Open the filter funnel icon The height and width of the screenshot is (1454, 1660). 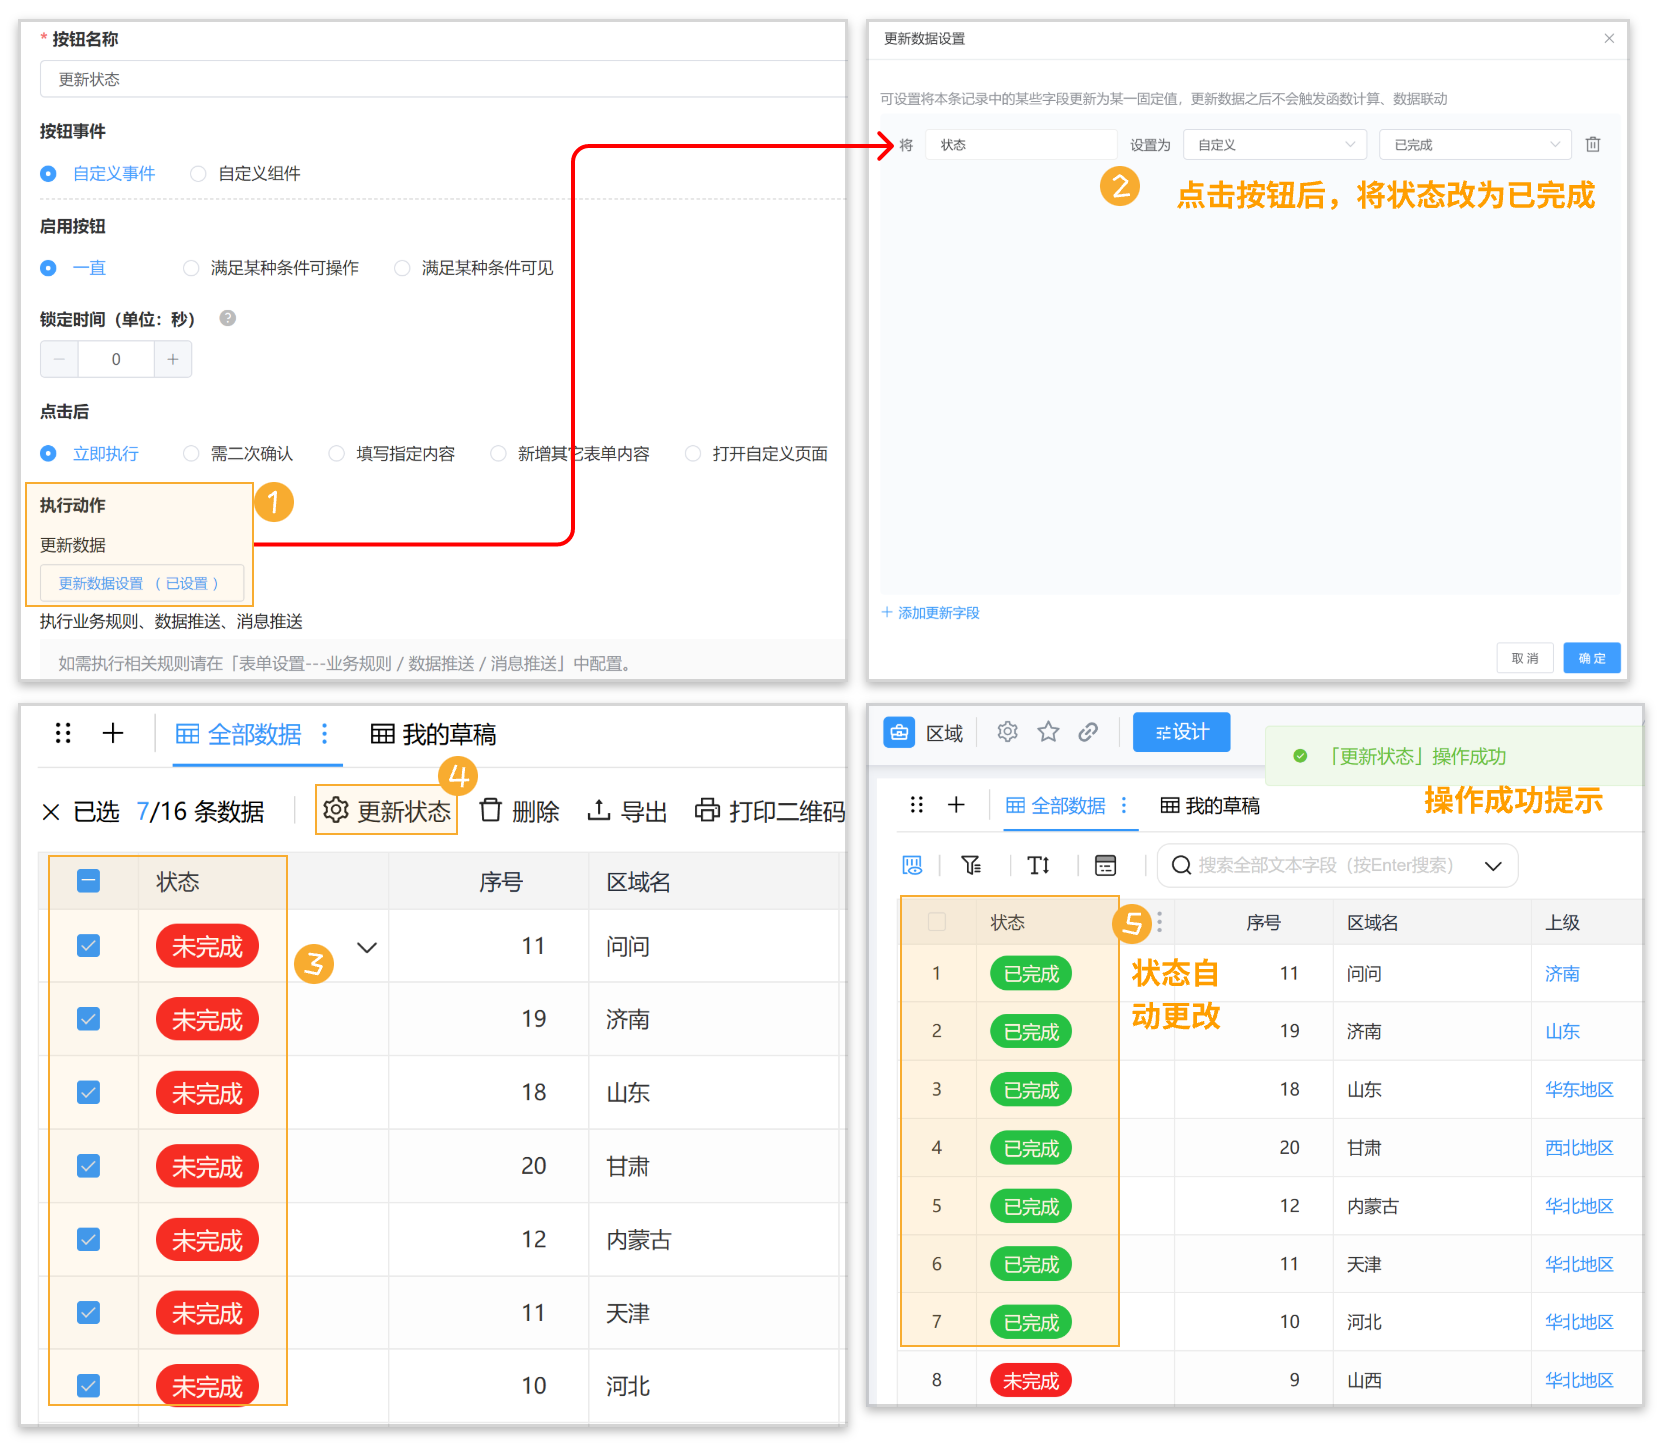tap(971, 865)
